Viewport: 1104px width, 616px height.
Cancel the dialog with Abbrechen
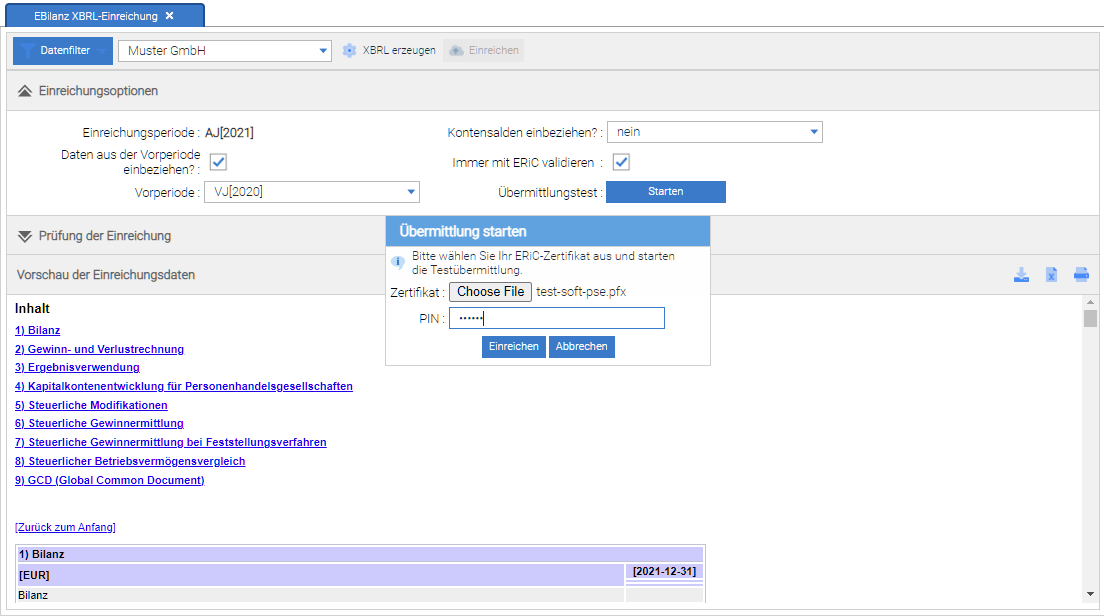pyautogui.click(x=581, y=346)
